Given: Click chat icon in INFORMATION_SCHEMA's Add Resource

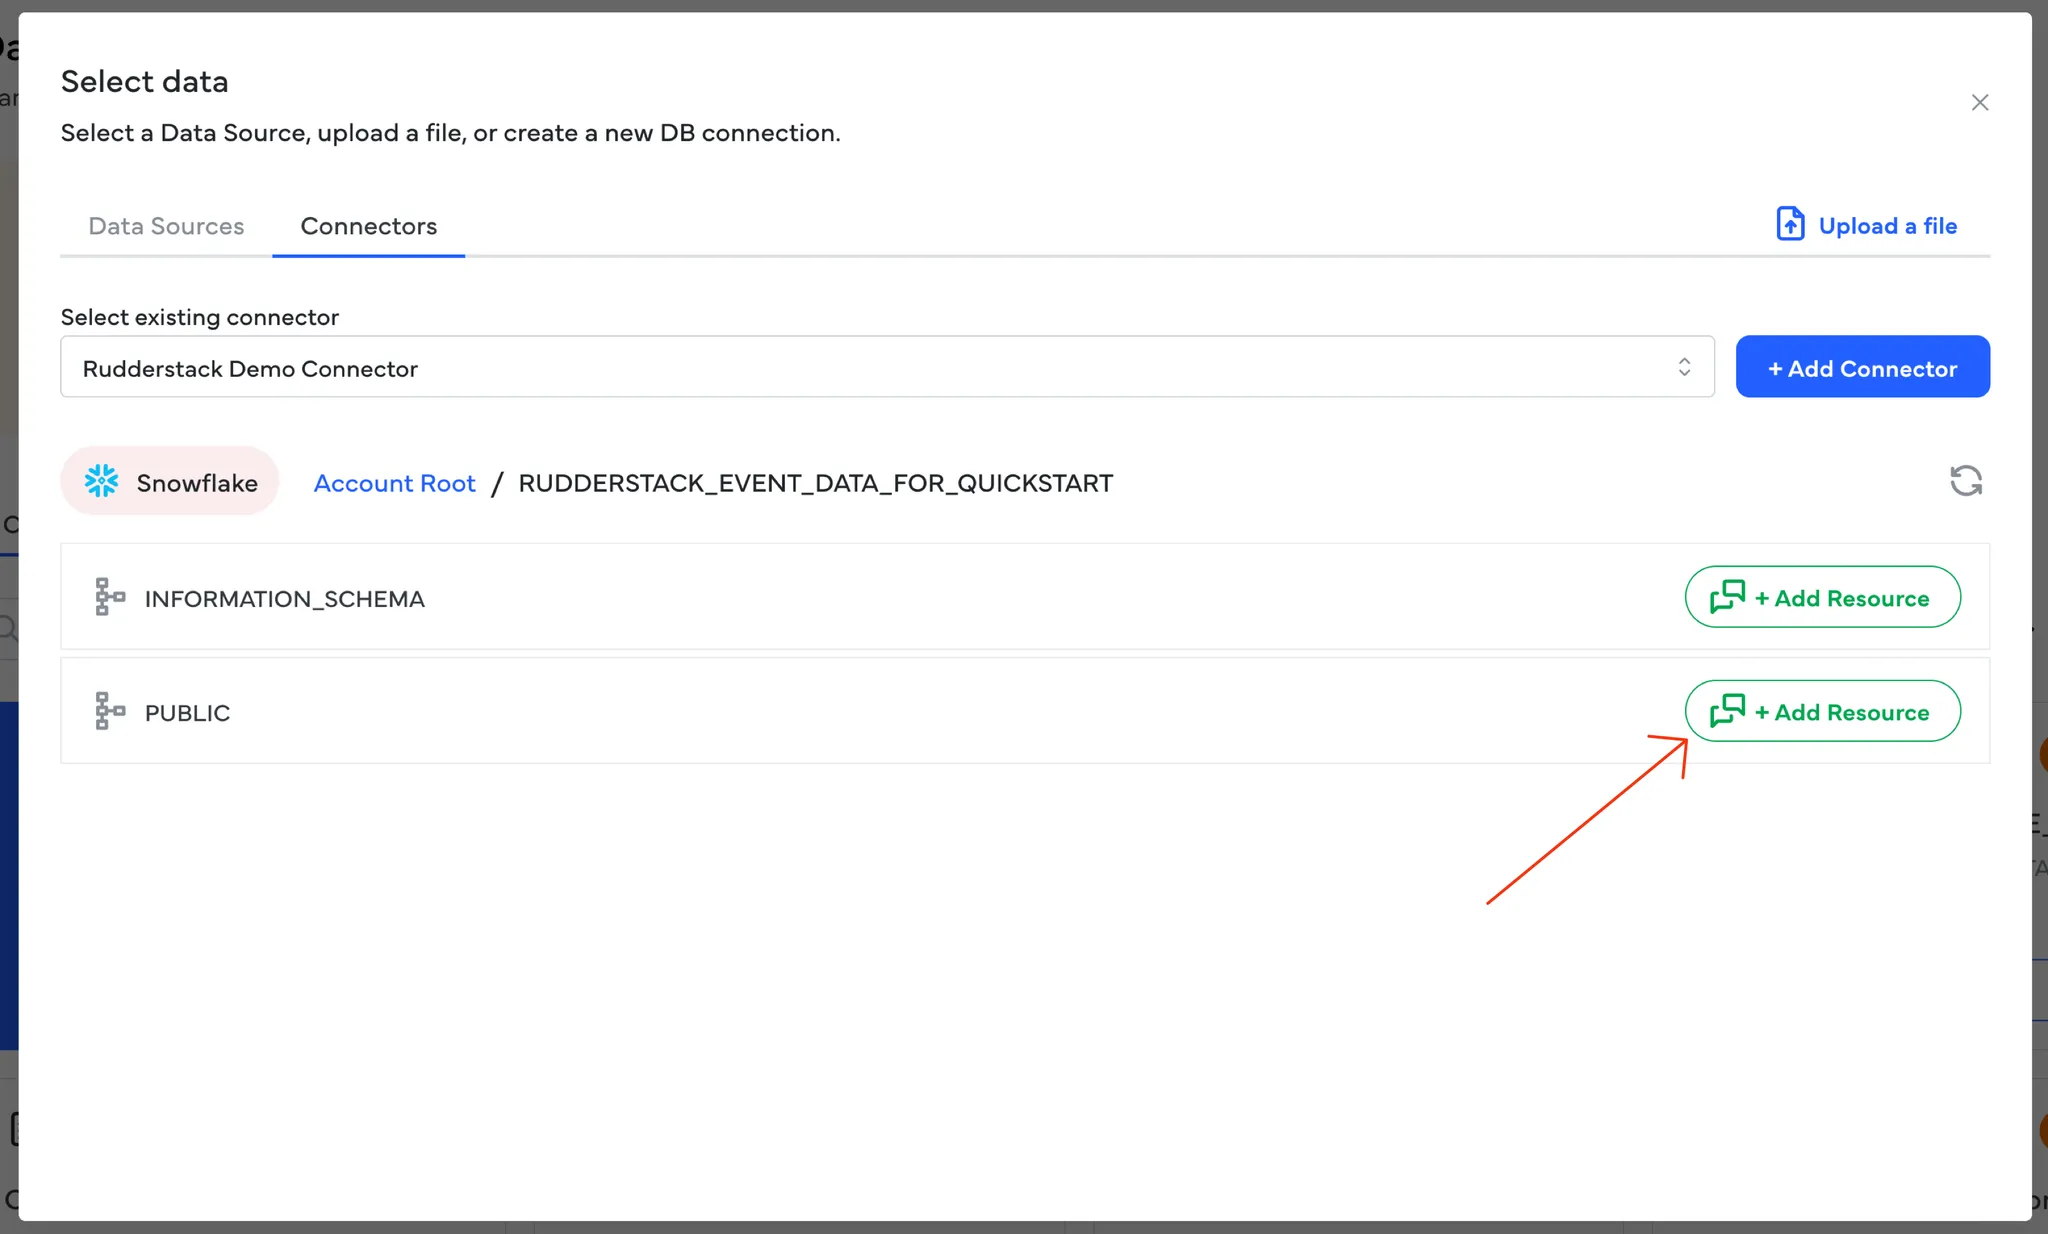Looking at the screenshot, I should 1727,597.
